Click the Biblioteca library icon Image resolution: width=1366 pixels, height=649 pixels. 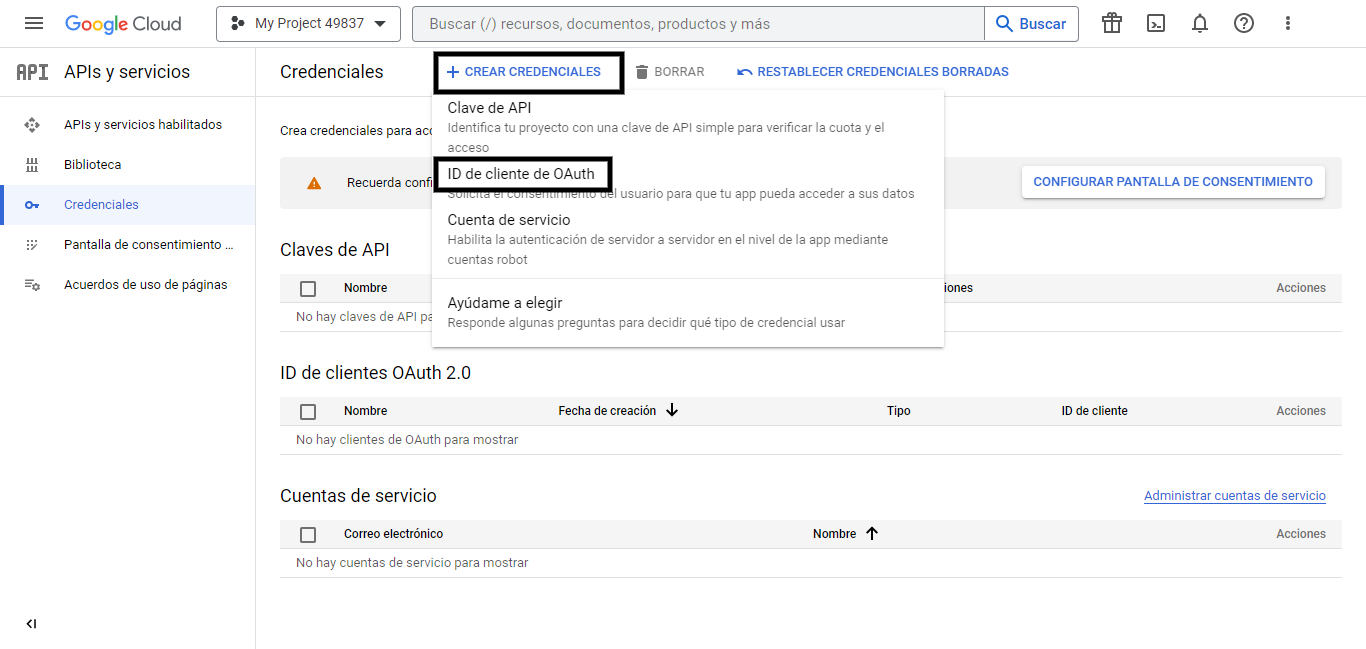(x=32, y=165)
